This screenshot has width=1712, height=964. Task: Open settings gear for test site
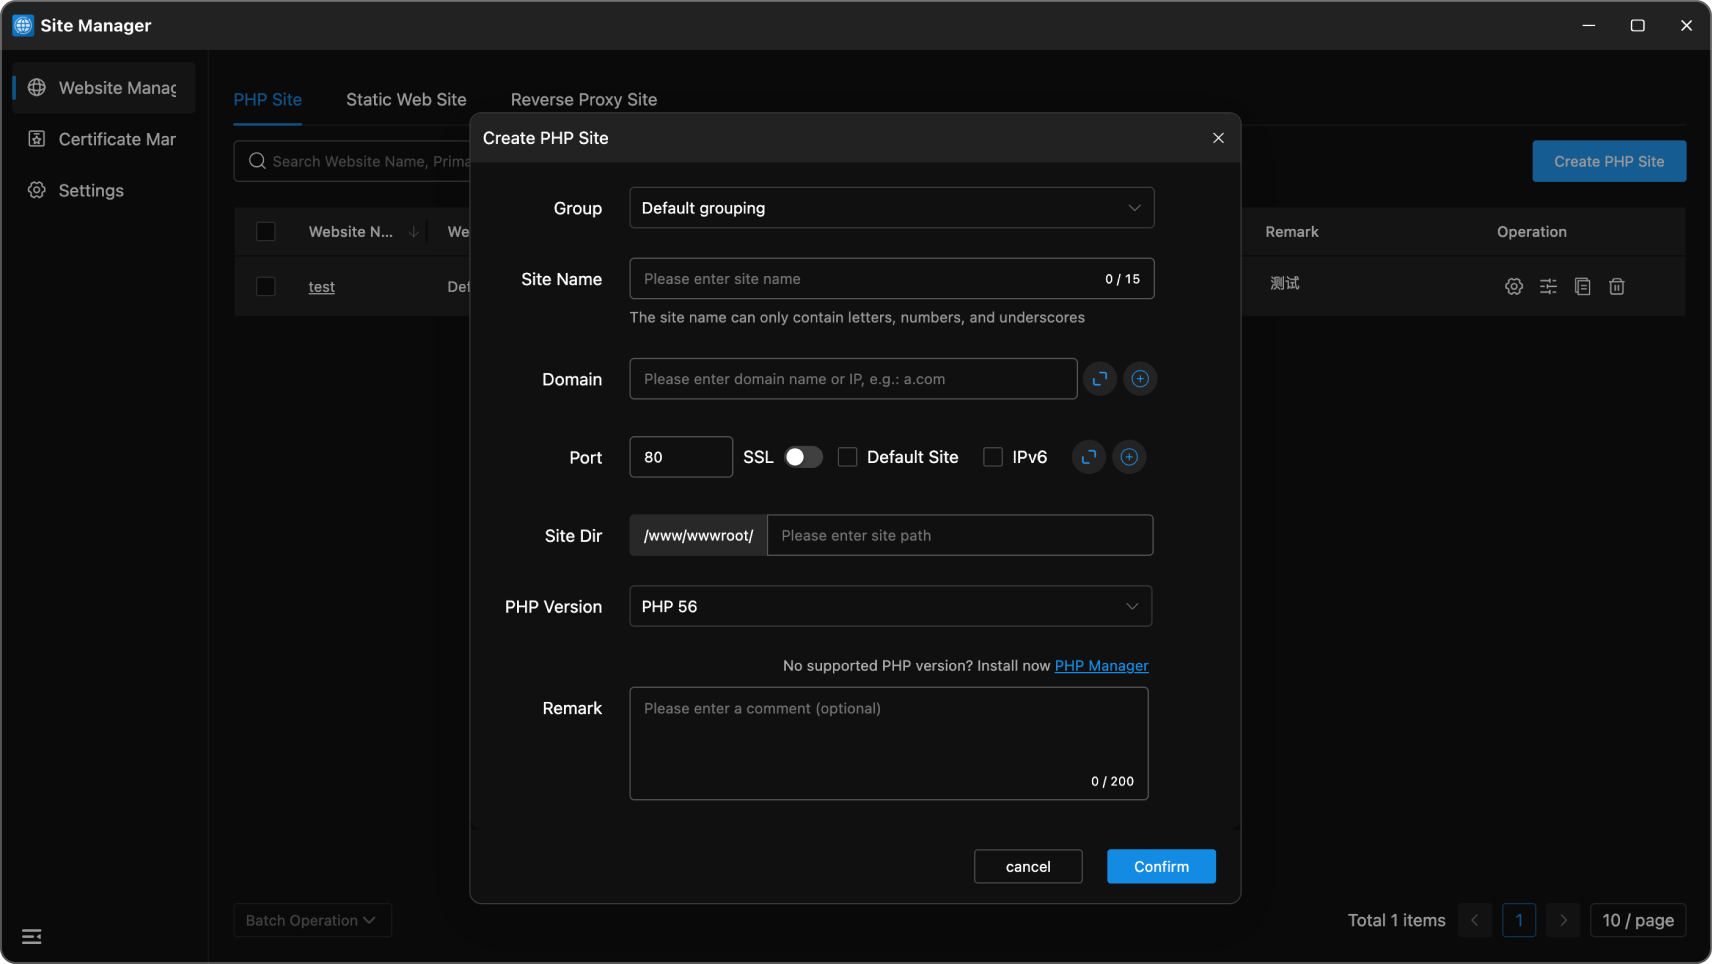click(1513, 287)
